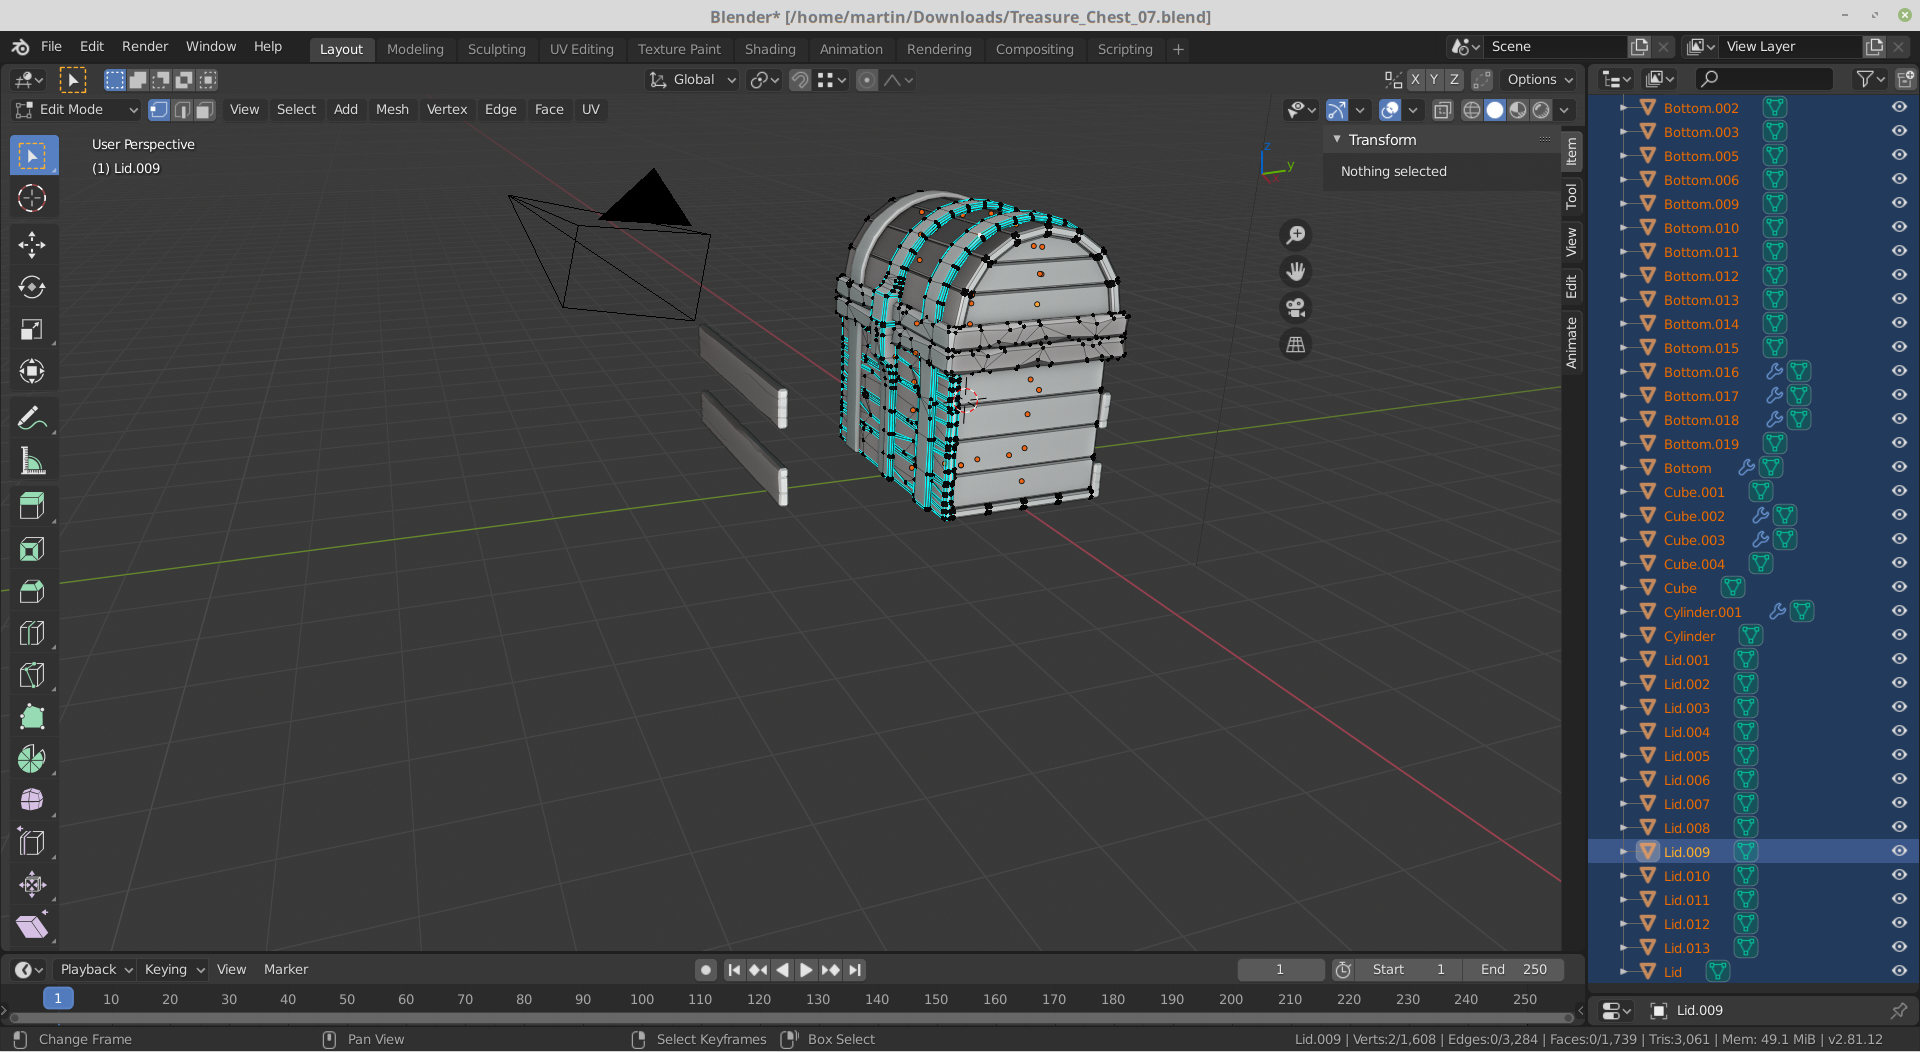Select the Smooth vertices tool
Screen dimensions: 1920x1052
pos(32,801)
